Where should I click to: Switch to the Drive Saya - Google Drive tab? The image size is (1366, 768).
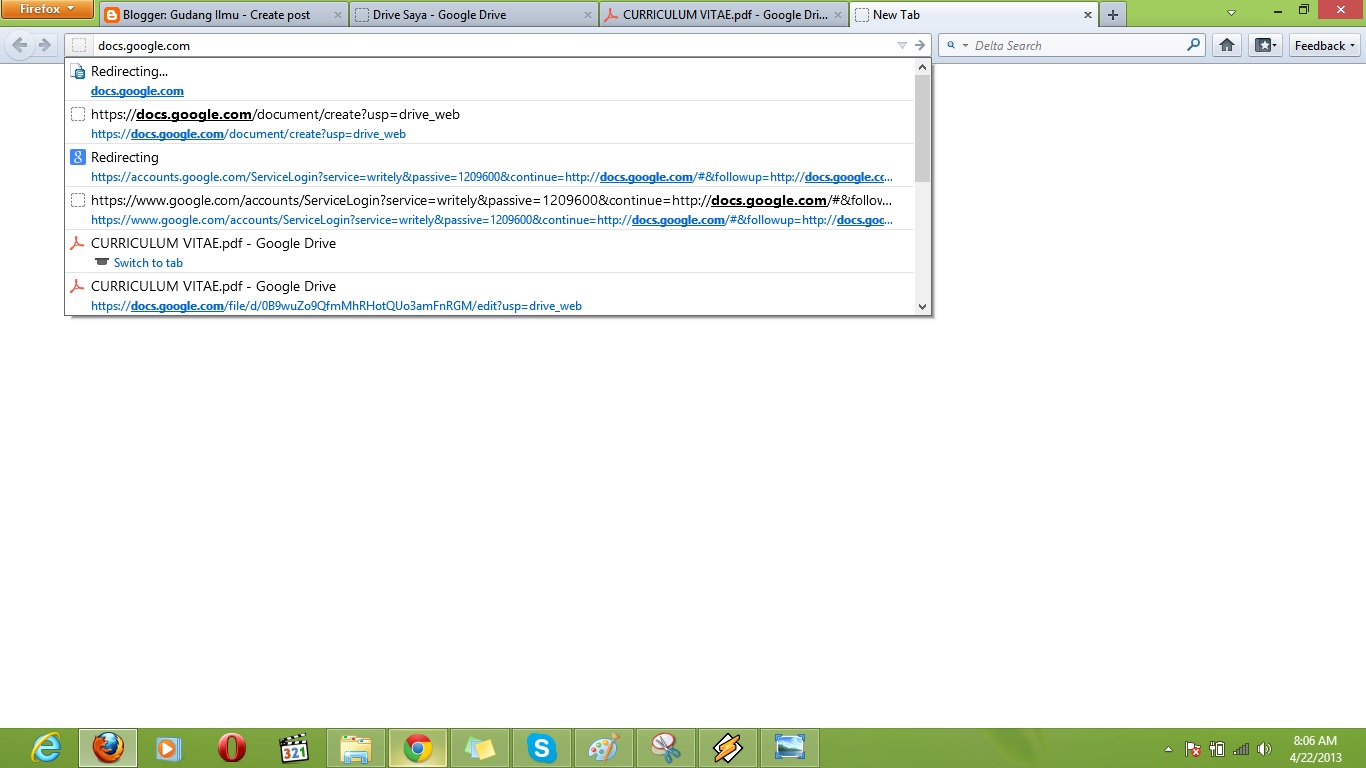(x=474, y=15)
